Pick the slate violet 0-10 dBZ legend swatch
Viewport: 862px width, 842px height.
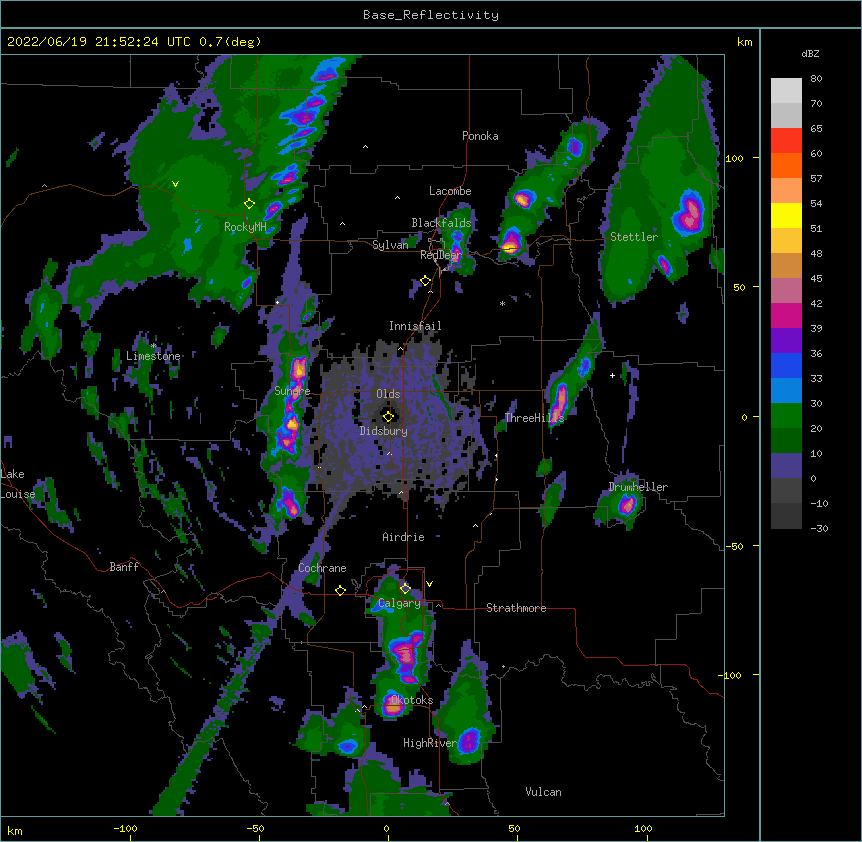pos(786,466)
